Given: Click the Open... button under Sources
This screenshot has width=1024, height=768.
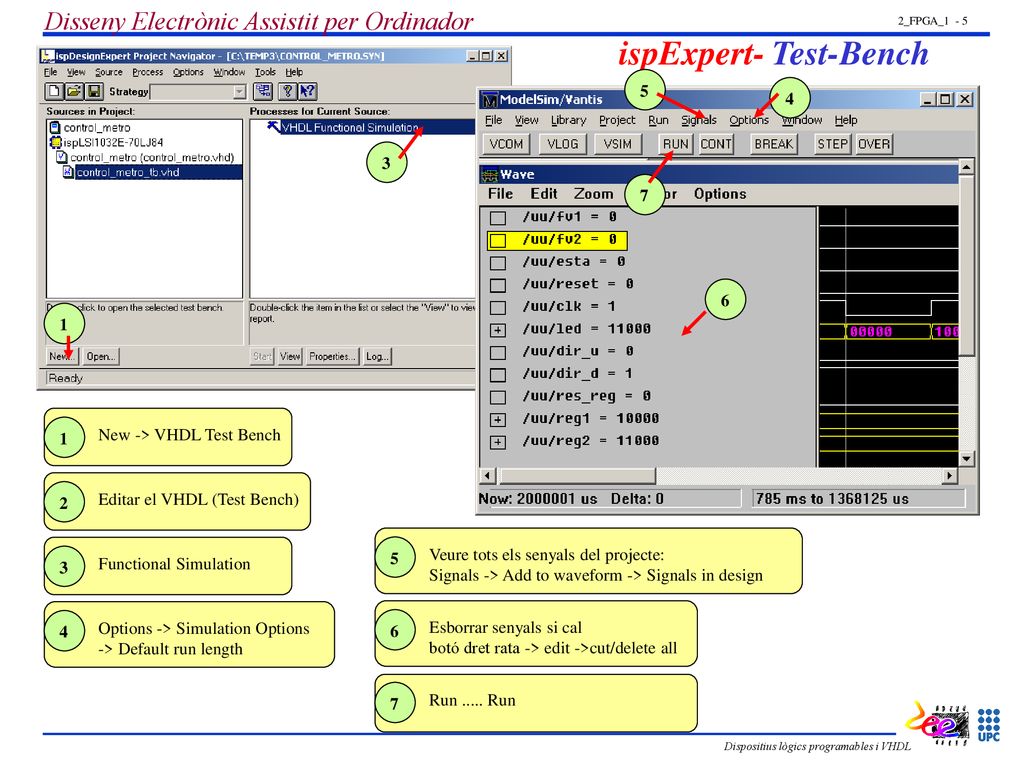Looking at the screenshot, I should pos(101,357).
